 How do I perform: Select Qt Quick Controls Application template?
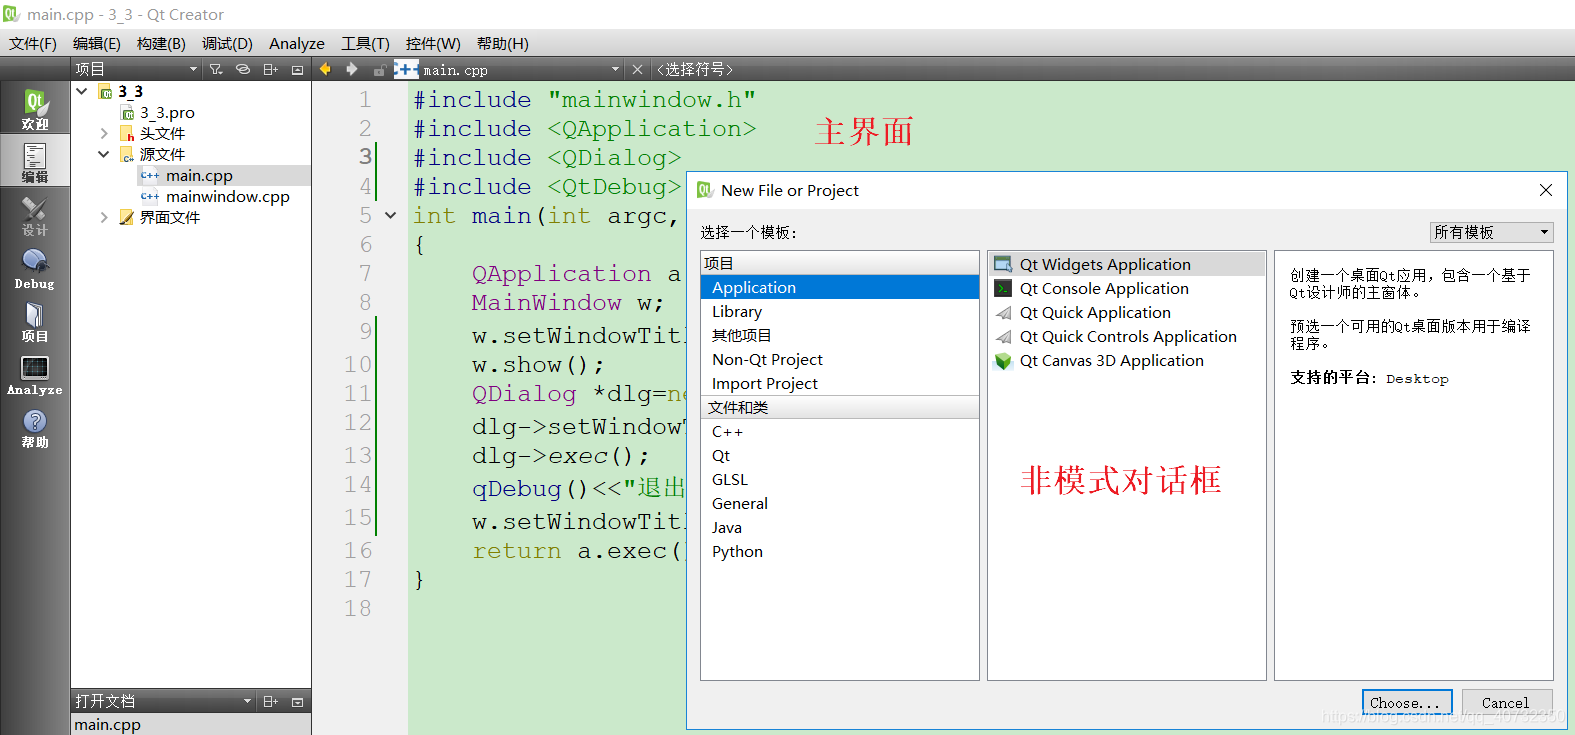[1126, 336]
